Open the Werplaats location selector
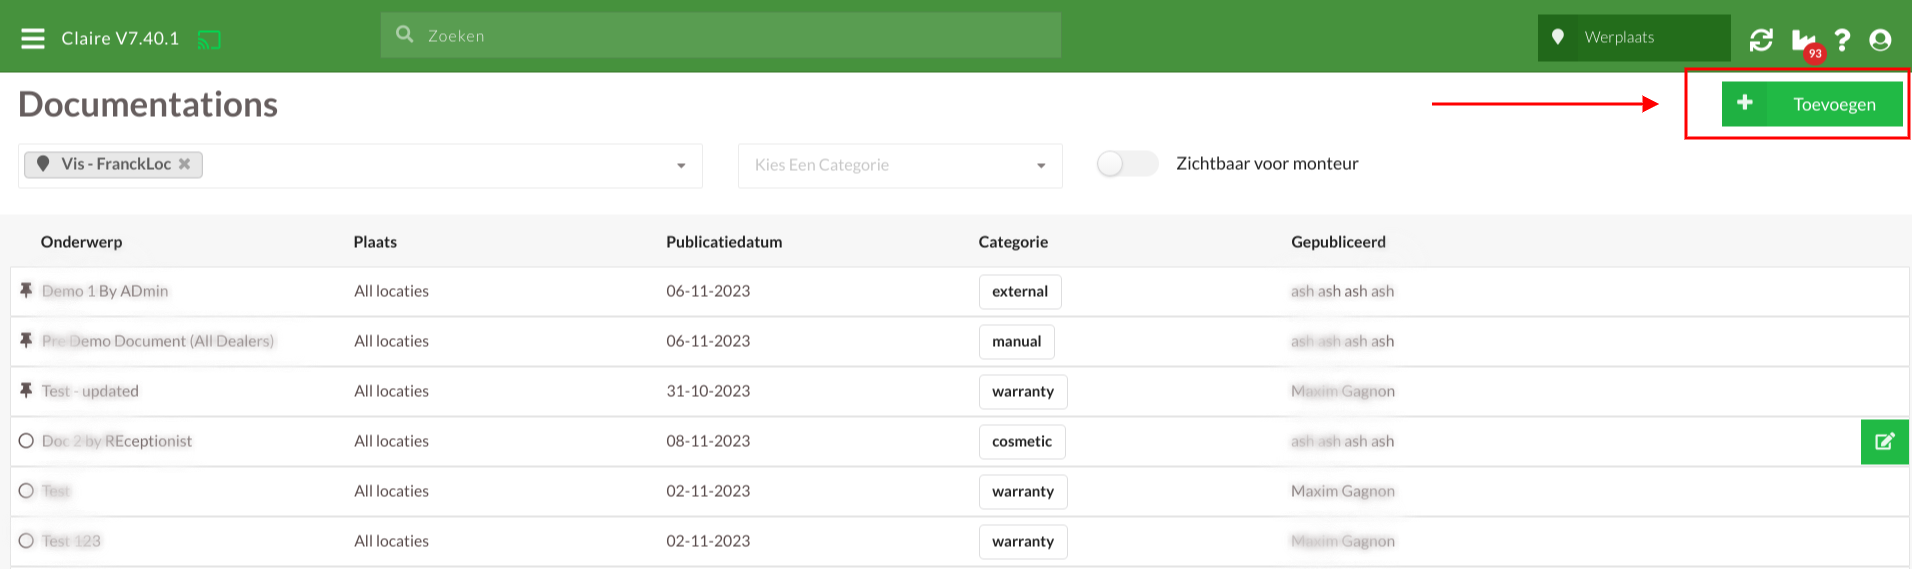 pos(1634,37)
